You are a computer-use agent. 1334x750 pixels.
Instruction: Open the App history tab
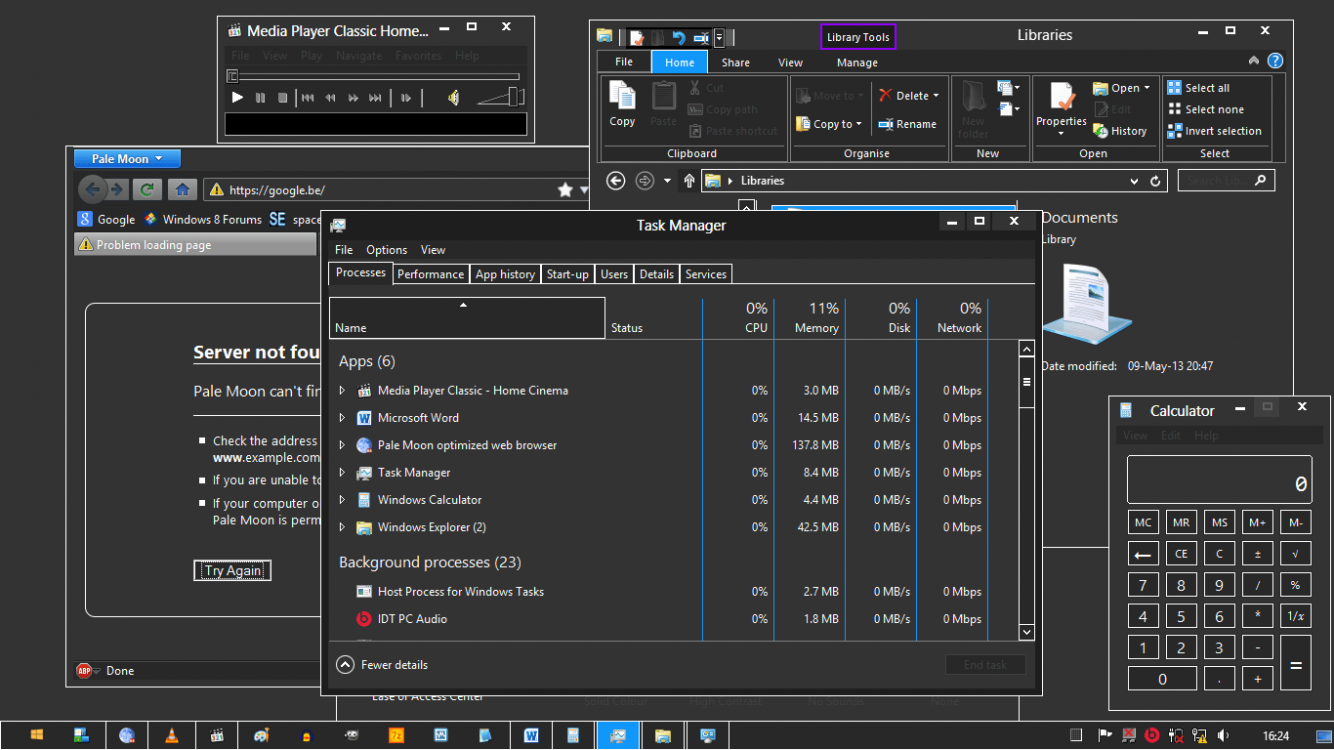point(505,274)
